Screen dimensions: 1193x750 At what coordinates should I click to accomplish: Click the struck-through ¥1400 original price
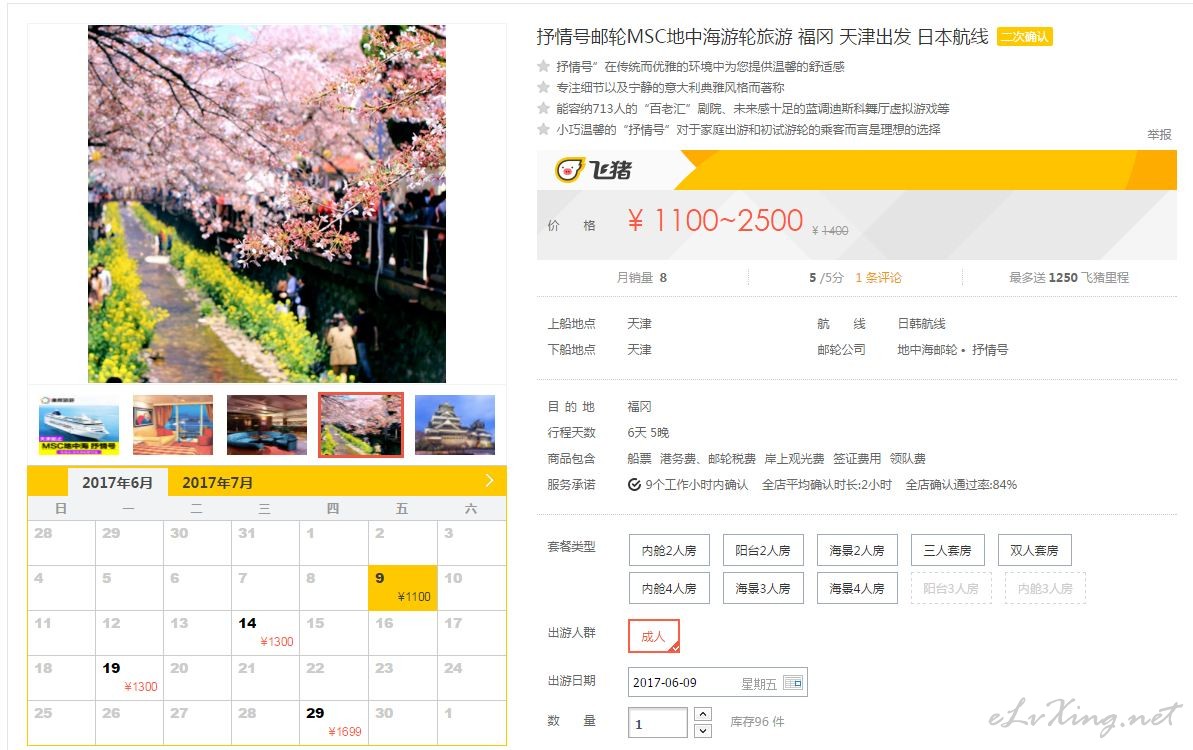[x=830, y=230]
